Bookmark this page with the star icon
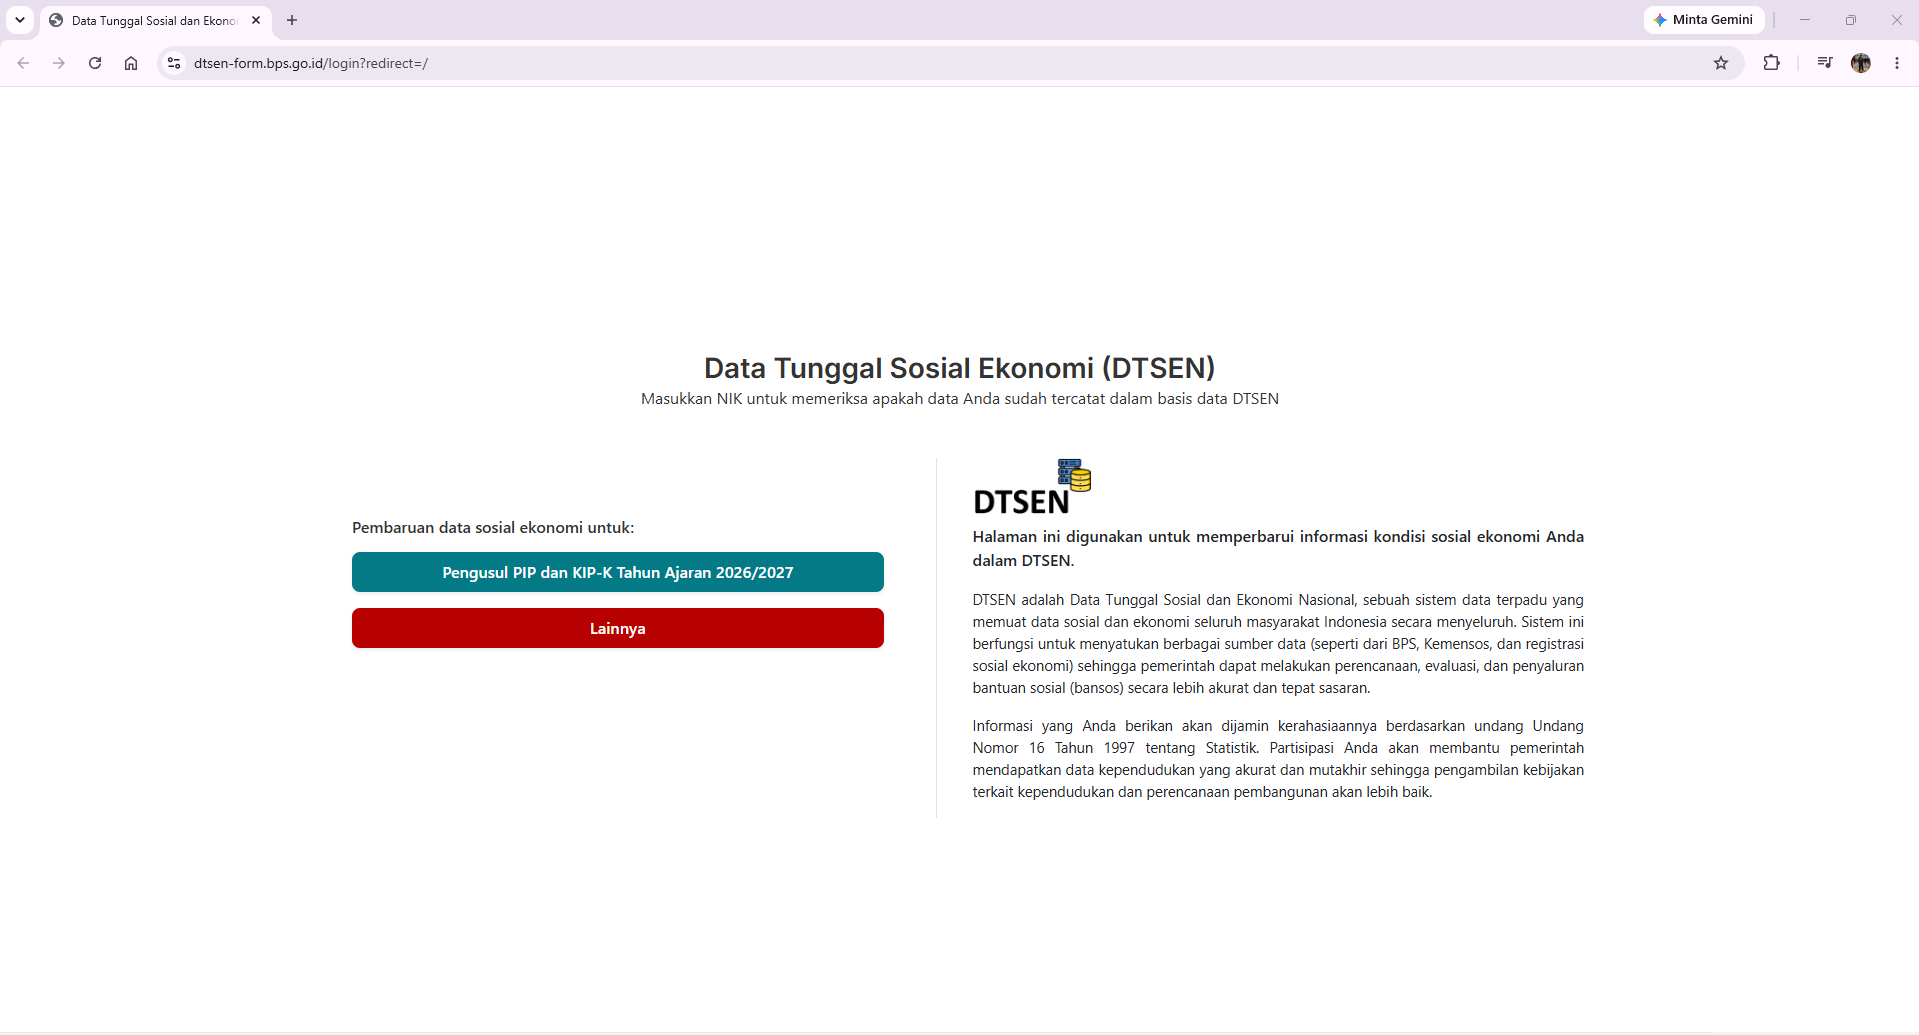 click(x=1721, y=63)
